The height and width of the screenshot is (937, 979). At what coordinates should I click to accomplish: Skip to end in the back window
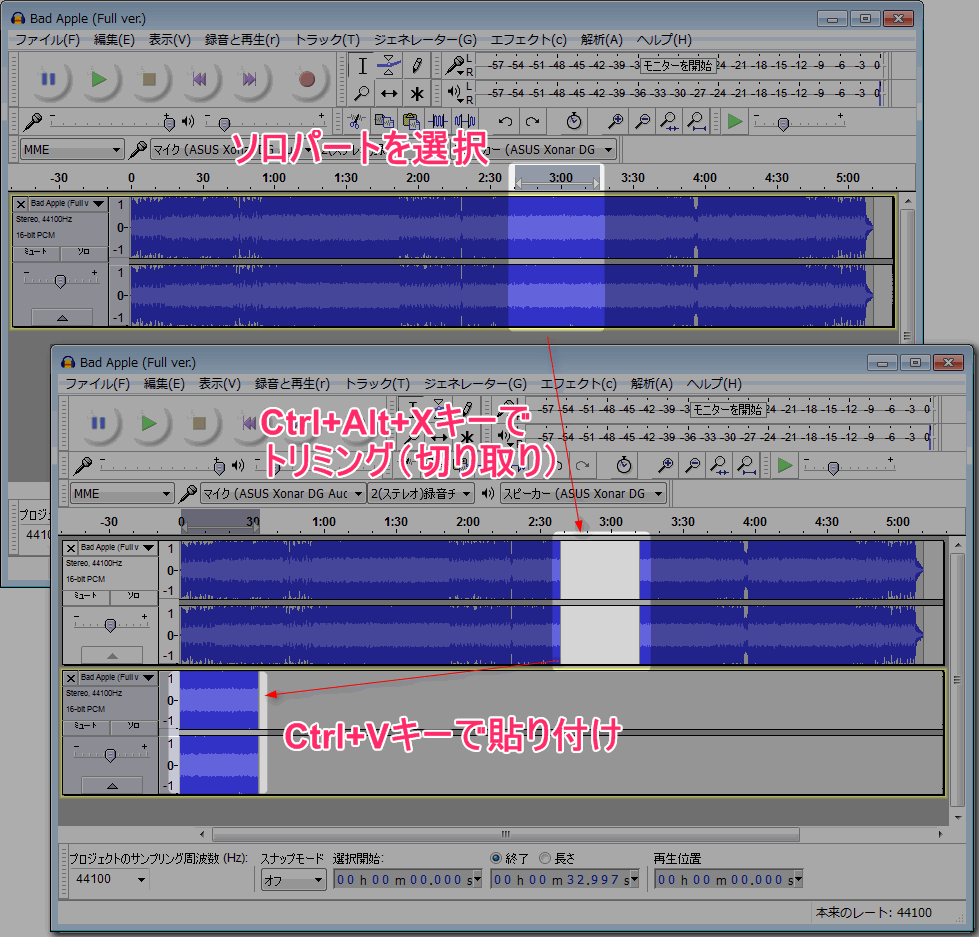pos(250,79)
